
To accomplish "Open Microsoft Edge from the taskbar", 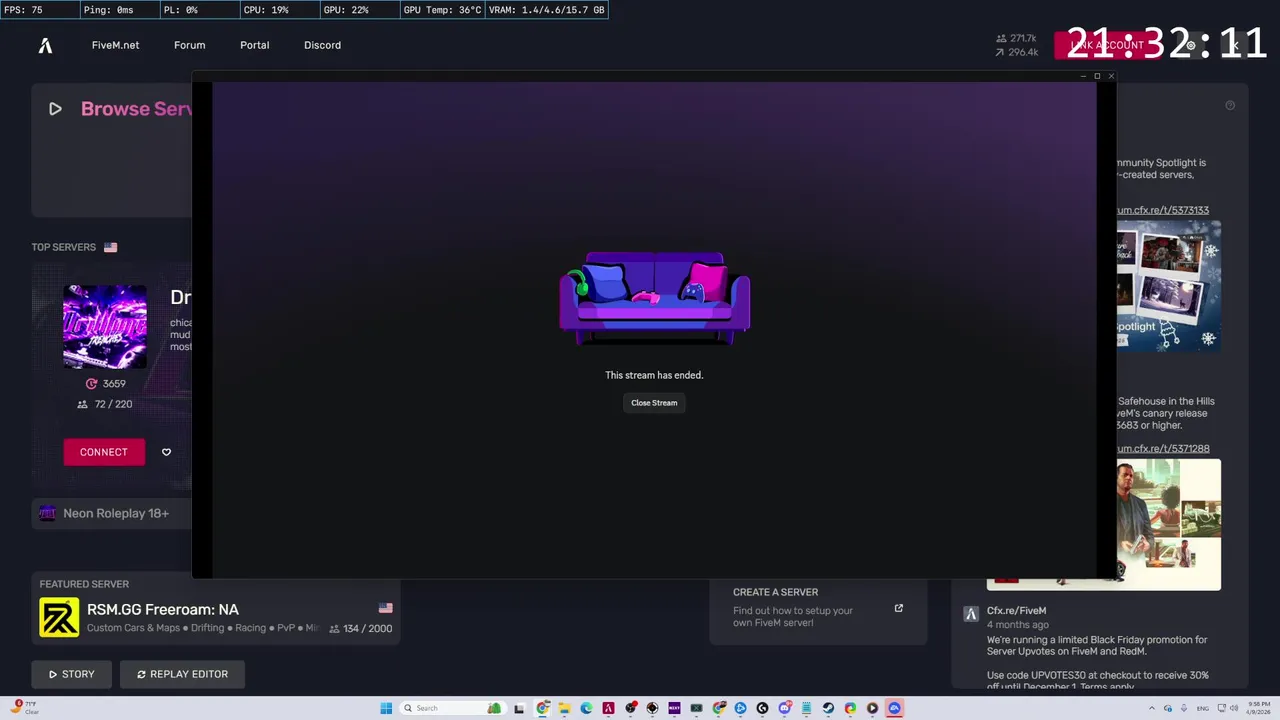I will pyautogui.click(x=586, y=708).
